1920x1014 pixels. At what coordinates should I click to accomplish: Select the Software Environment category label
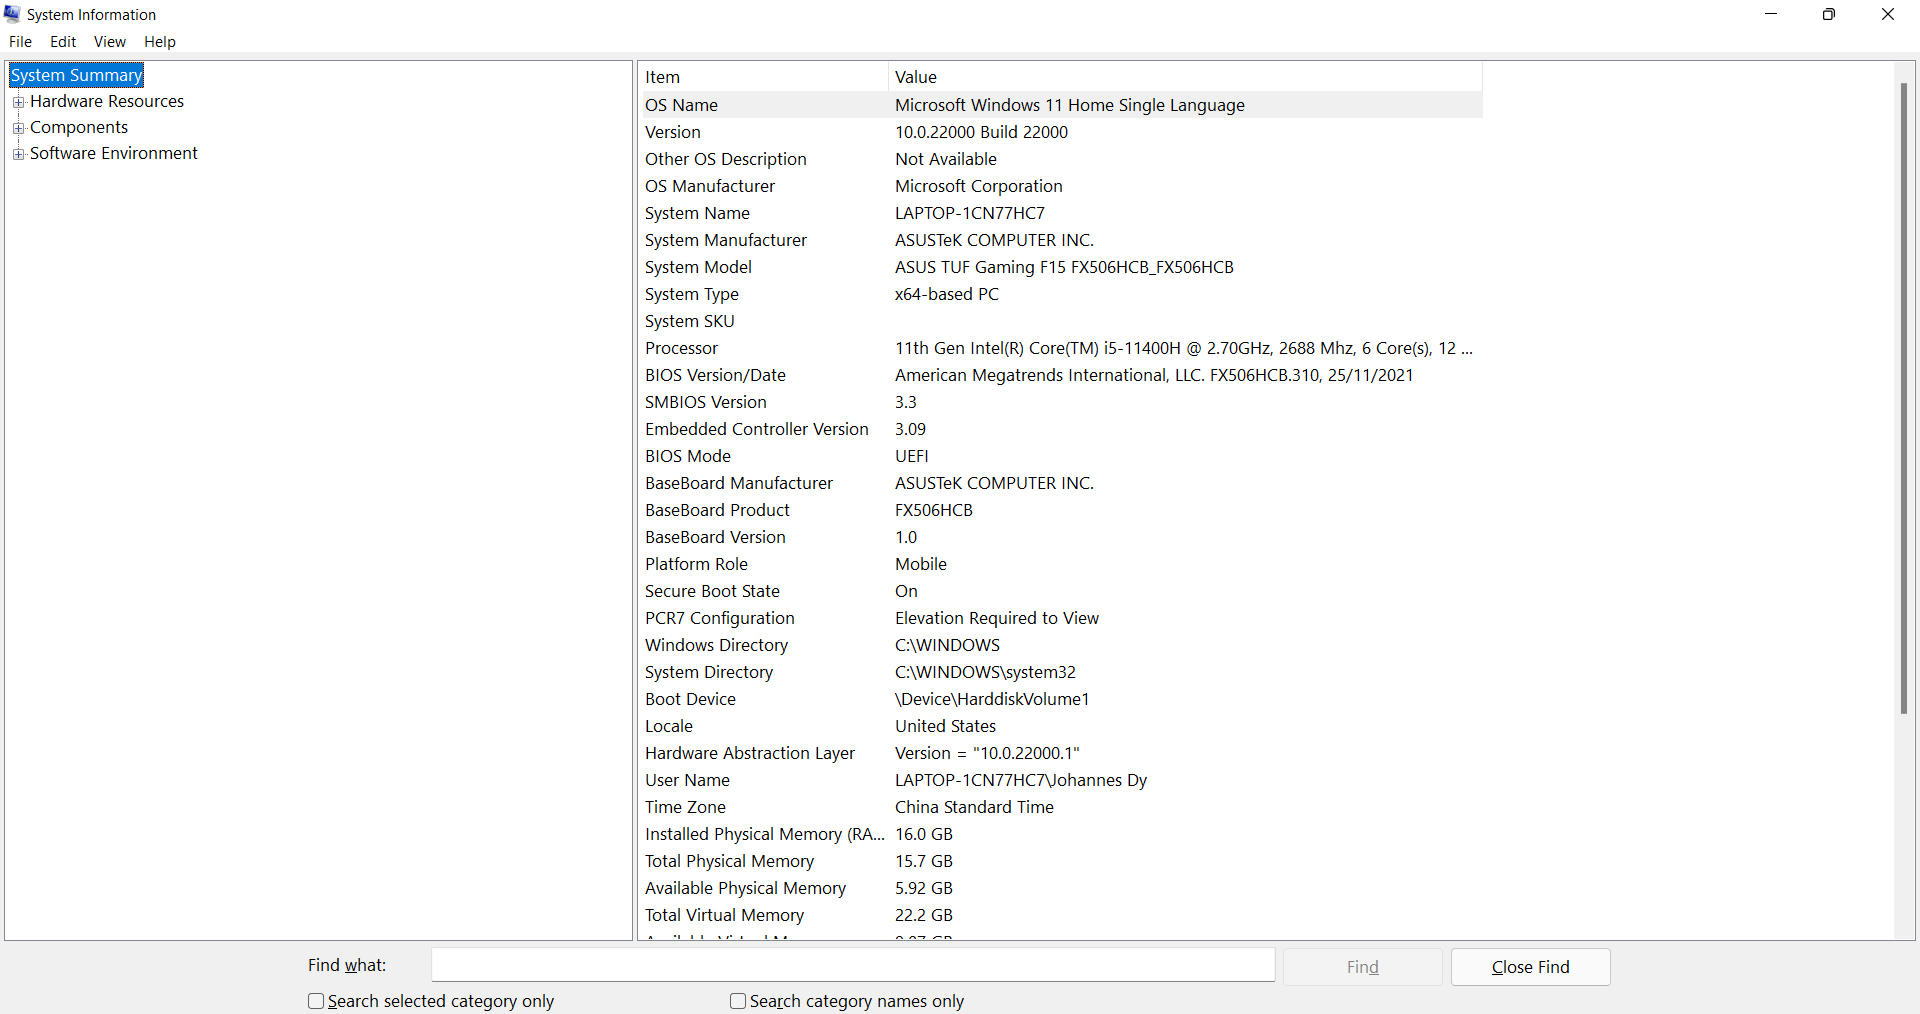[x=114, y=153]
